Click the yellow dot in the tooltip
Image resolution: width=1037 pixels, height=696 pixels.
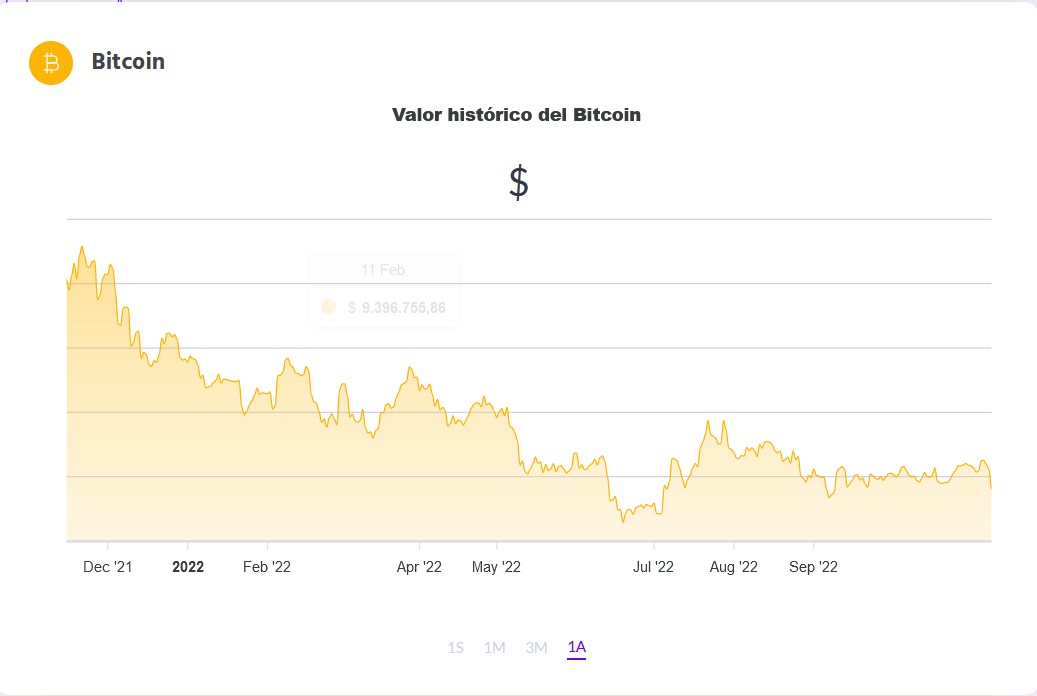[328, 307]
